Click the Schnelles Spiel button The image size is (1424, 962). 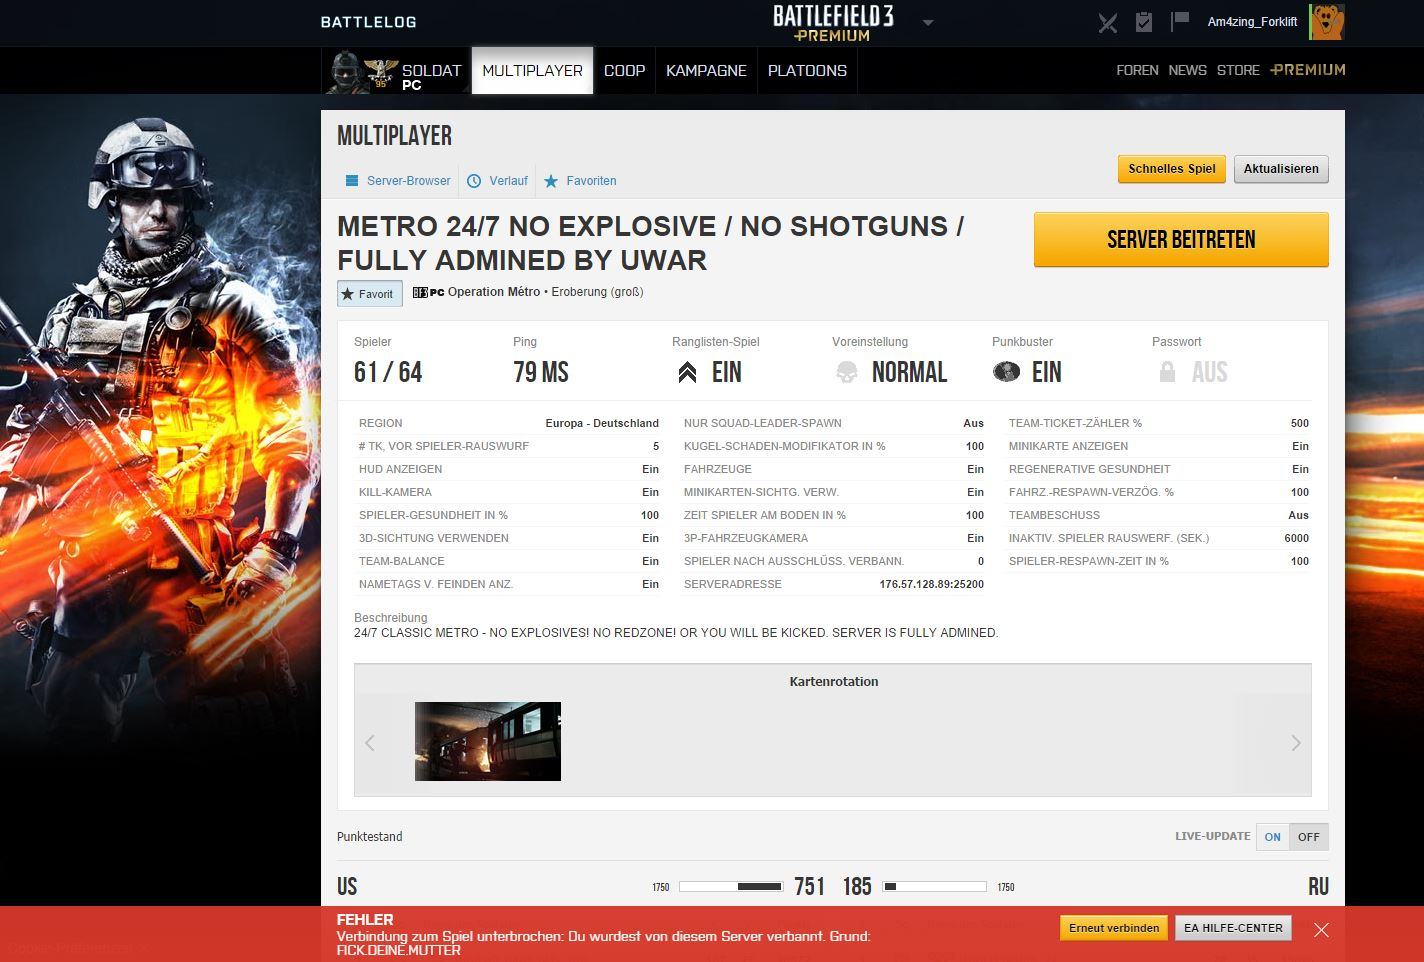click(1171, 169)
